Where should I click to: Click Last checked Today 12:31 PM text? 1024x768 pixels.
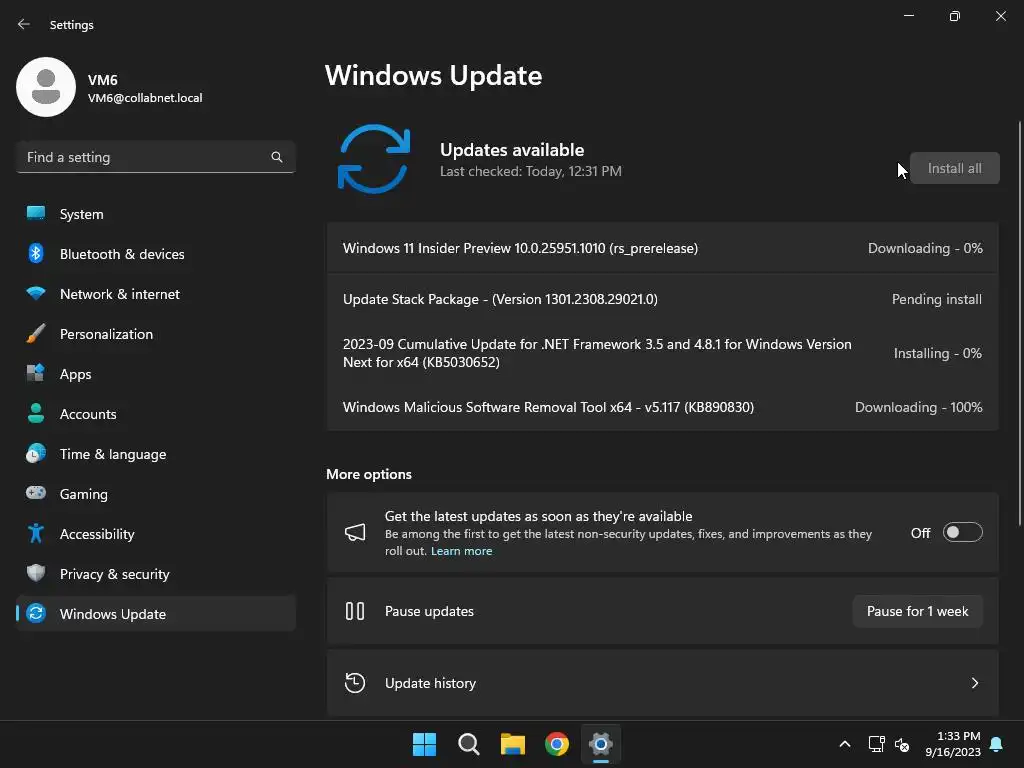pyautogui.click(x=530, y=171)
